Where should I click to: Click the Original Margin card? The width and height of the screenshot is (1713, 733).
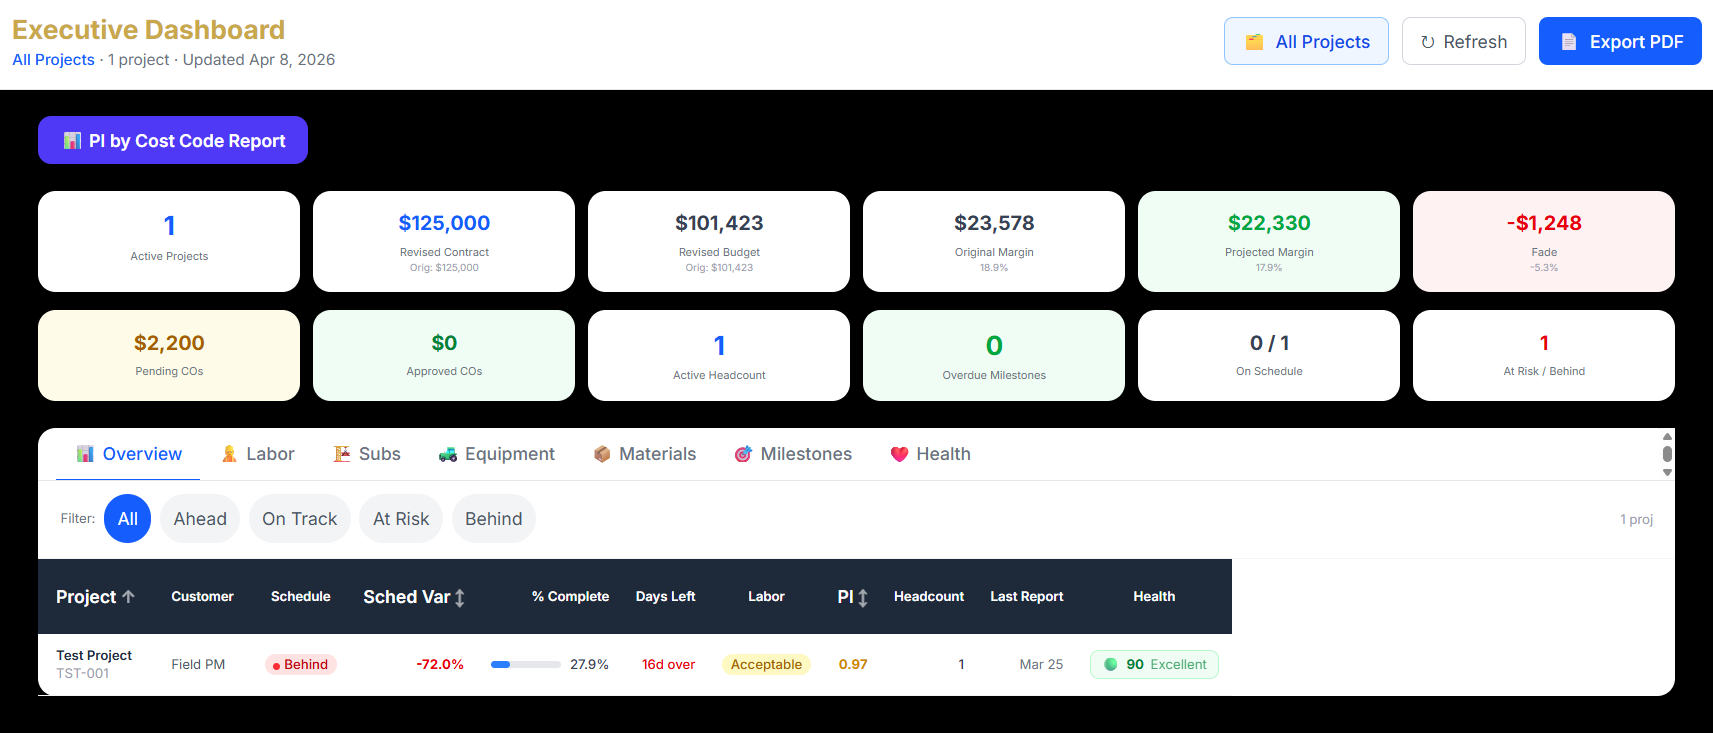pos(994,241)
